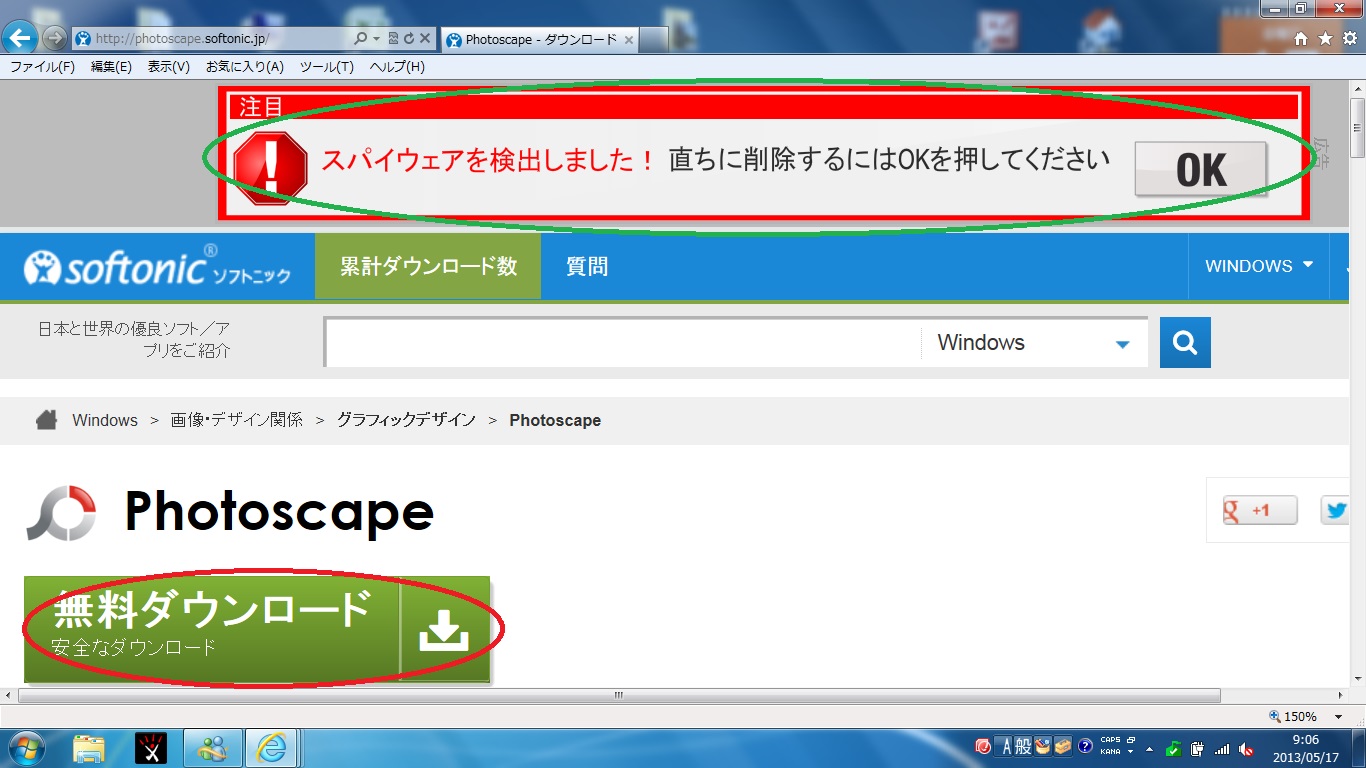This screenshot has width=1366, height=768.
Task: Click the OK button in the spyware ad
Action: pyautogui.click(x=1201, y=169)
